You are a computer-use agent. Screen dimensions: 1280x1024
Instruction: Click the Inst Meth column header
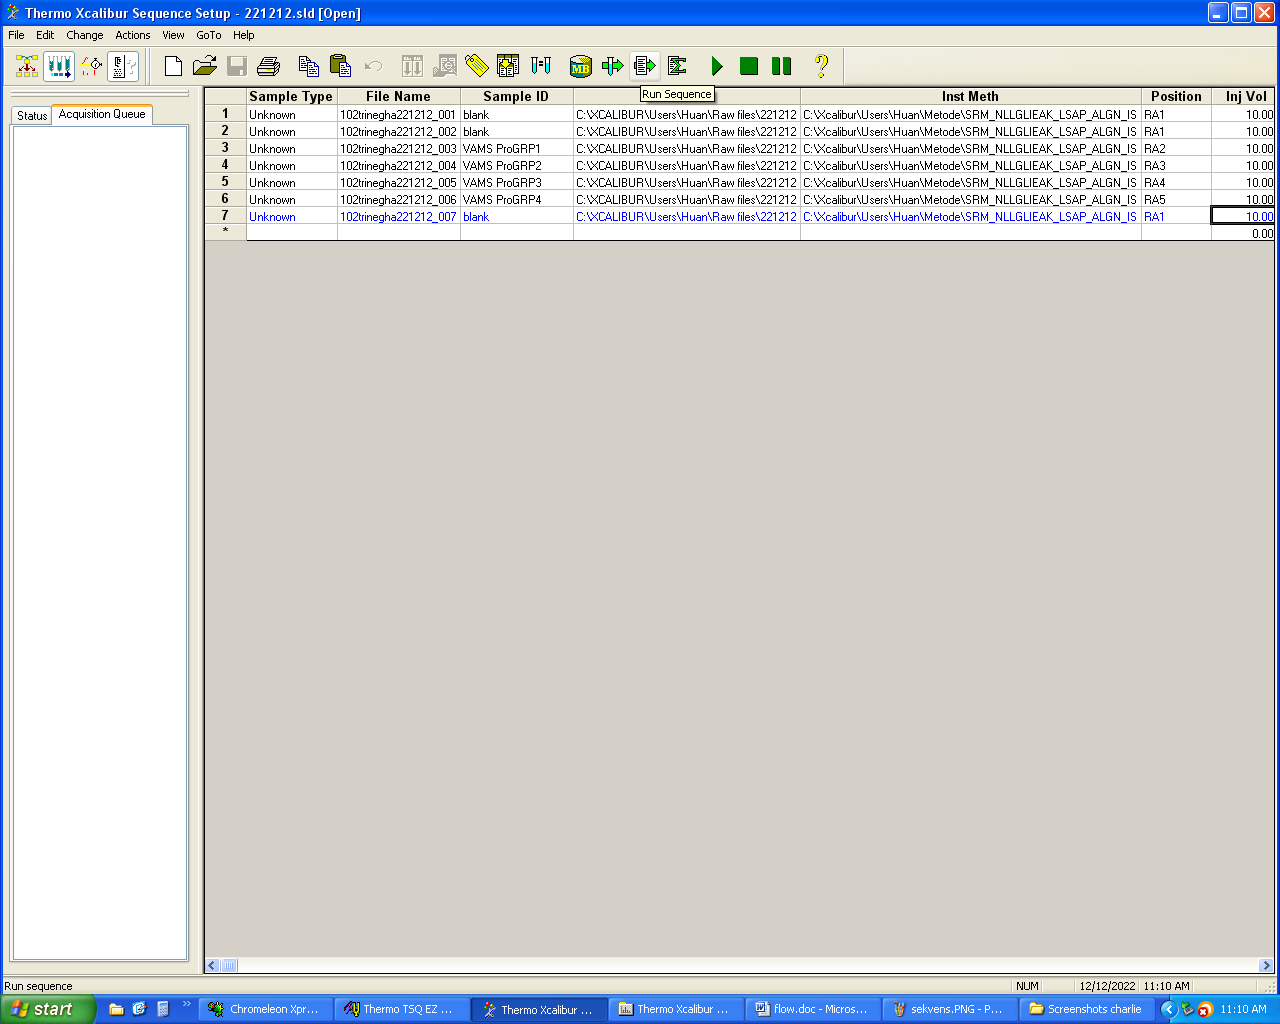click(970, 97)
